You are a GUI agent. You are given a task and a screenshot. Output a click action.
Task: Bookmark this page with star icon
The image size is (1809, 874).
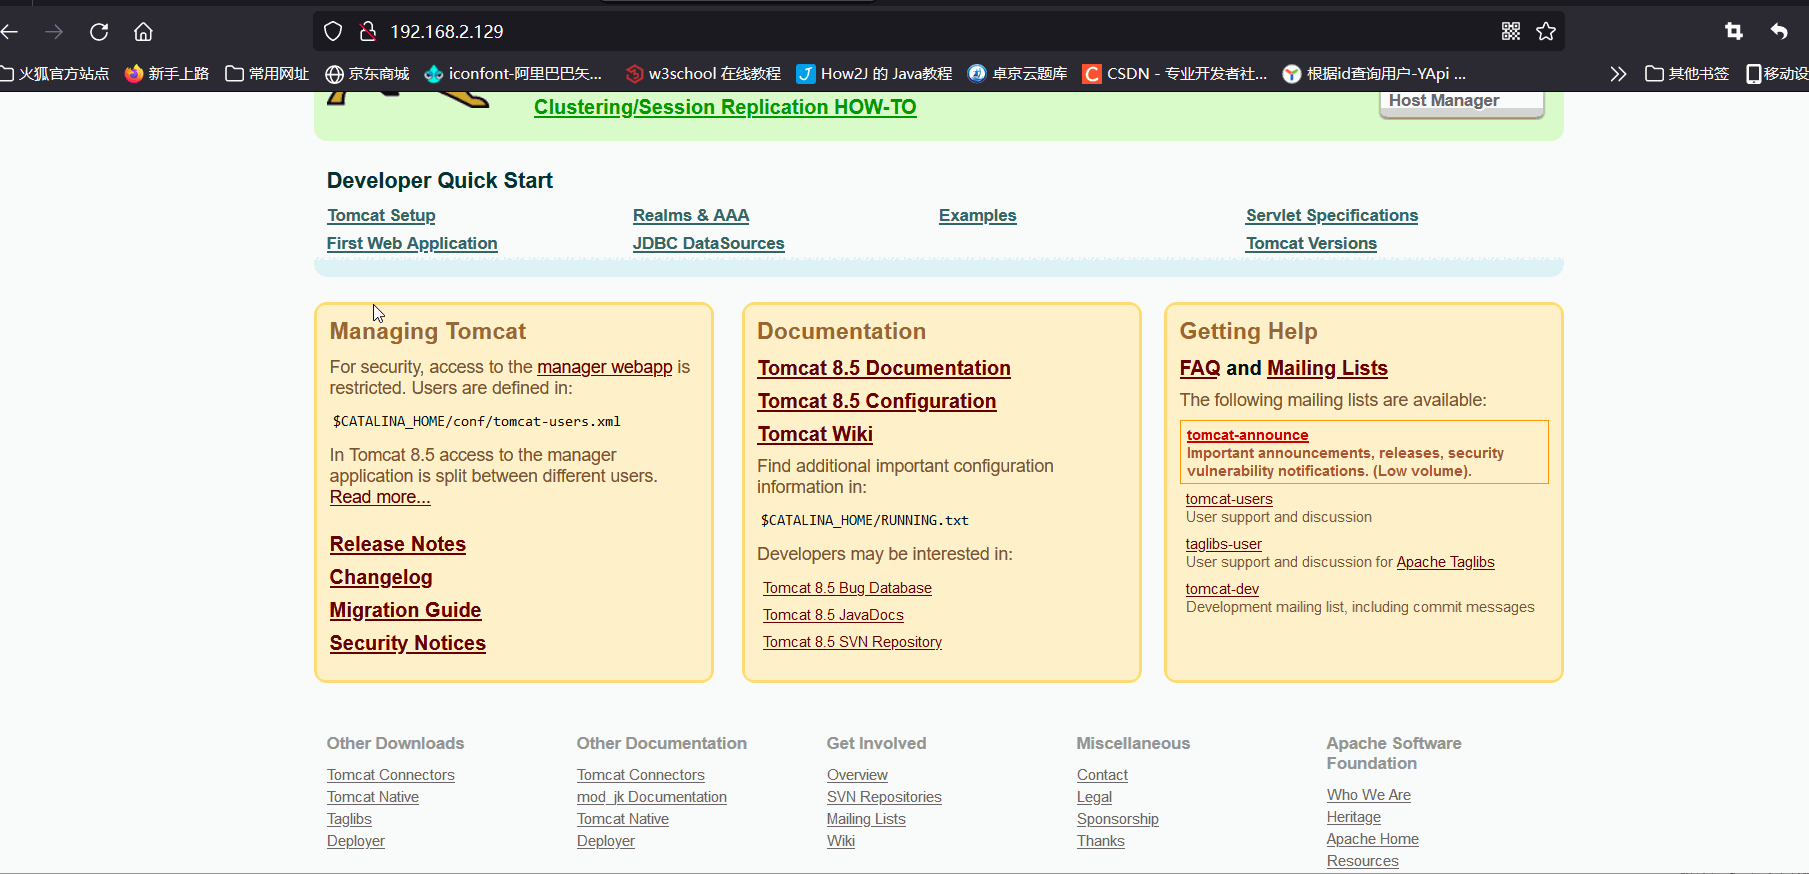point(1546,32)
